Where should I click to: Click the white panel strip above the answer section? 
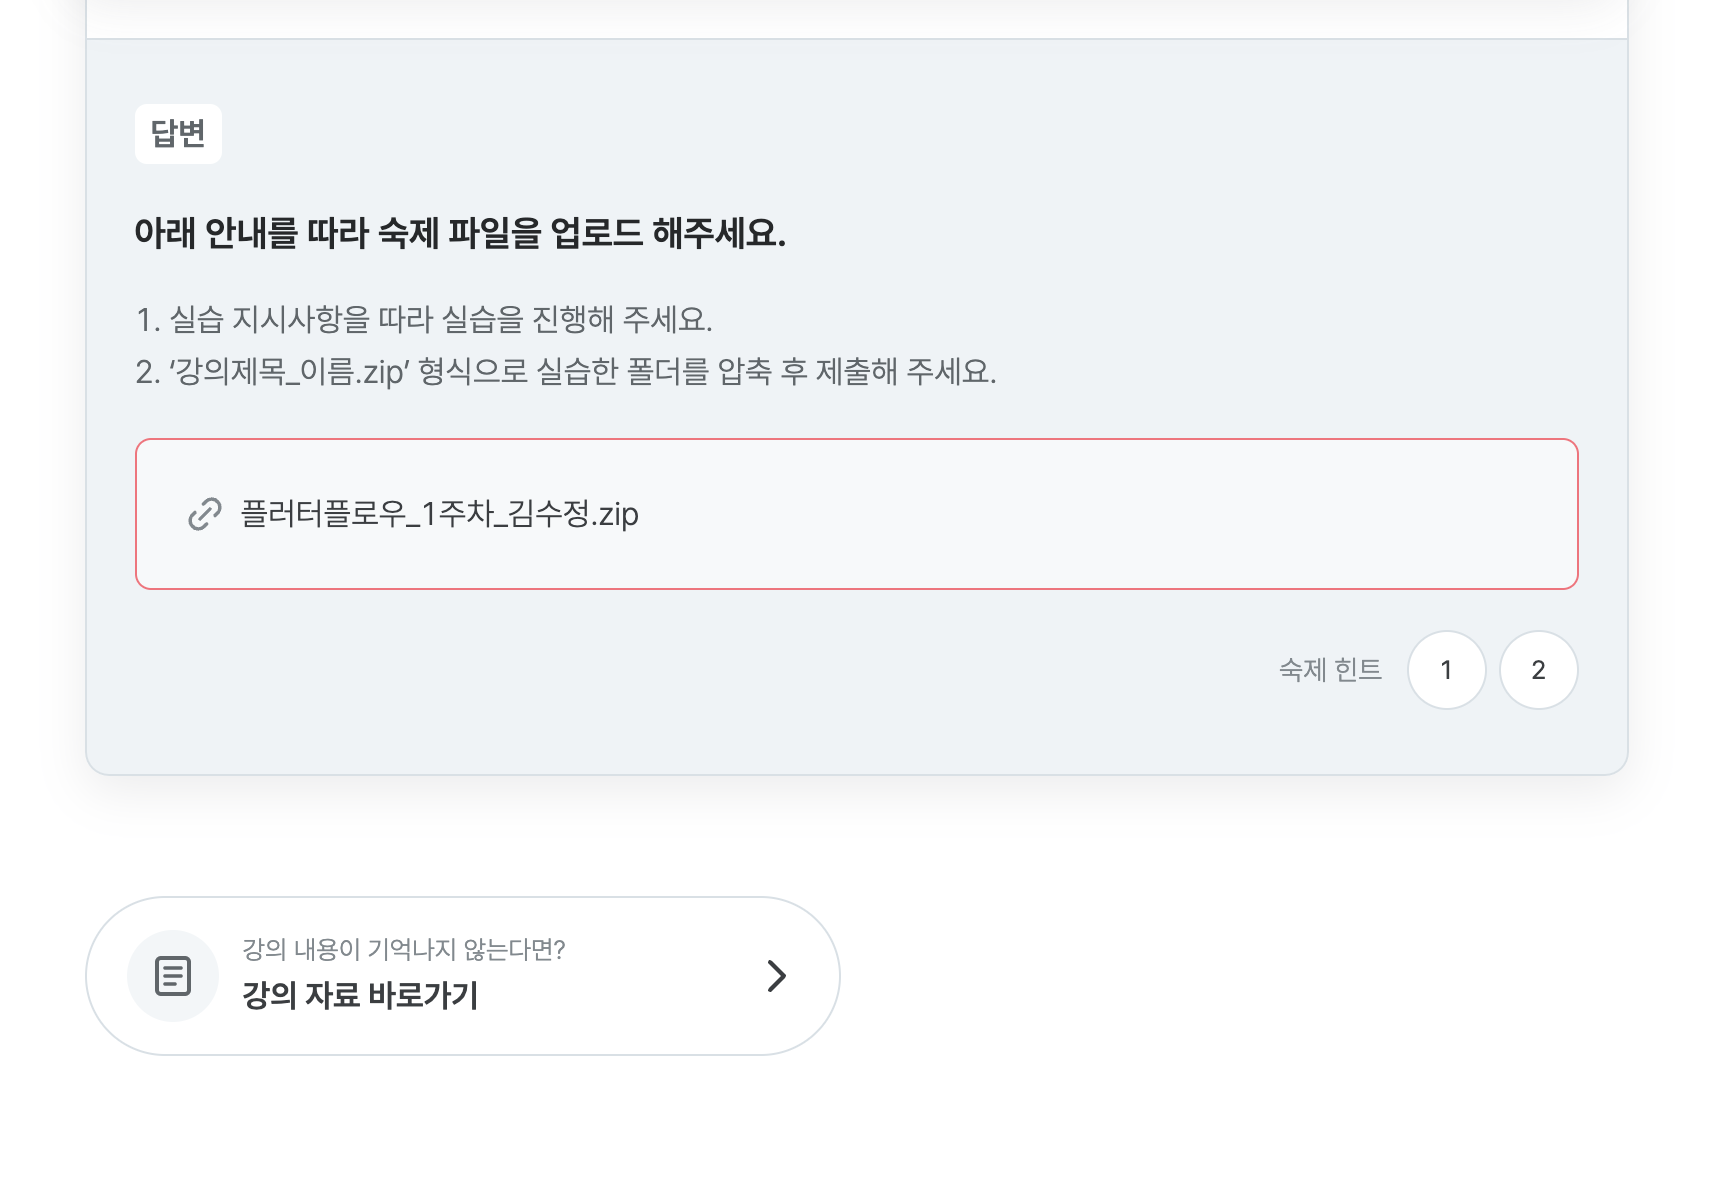(x=857, y=18)
